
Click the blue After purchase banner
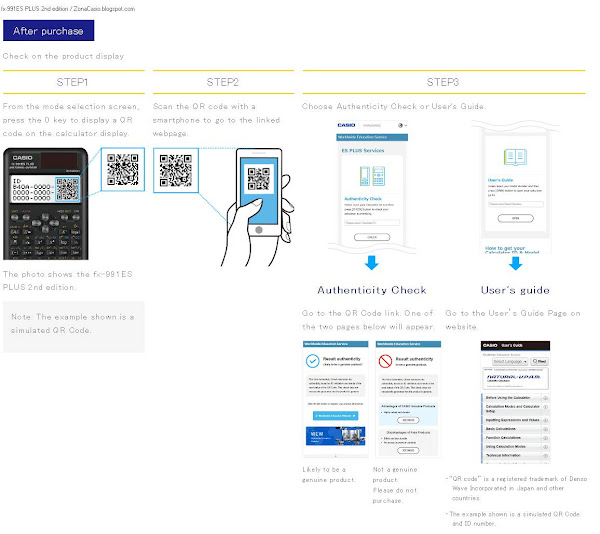point(49,31)
